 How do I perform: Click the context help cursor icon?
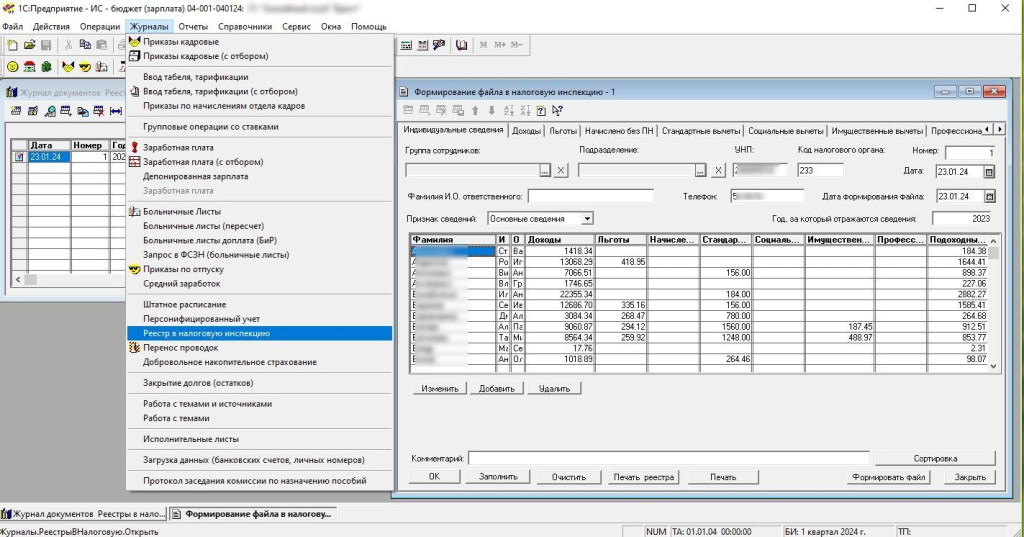[557, 110]
